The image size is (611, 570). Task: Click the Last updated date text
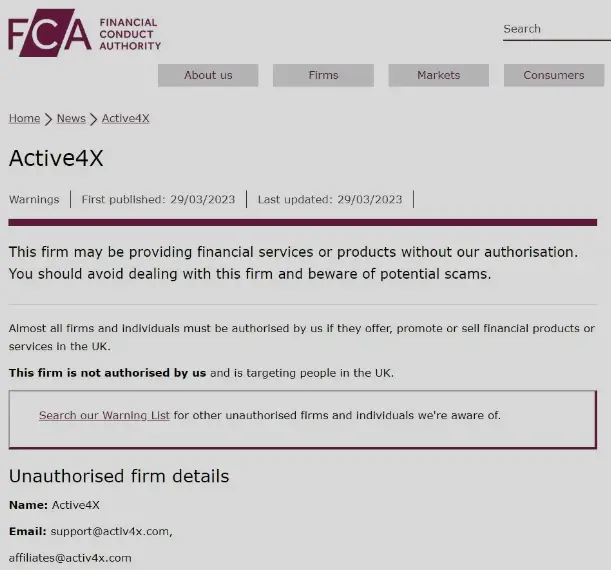330,199
